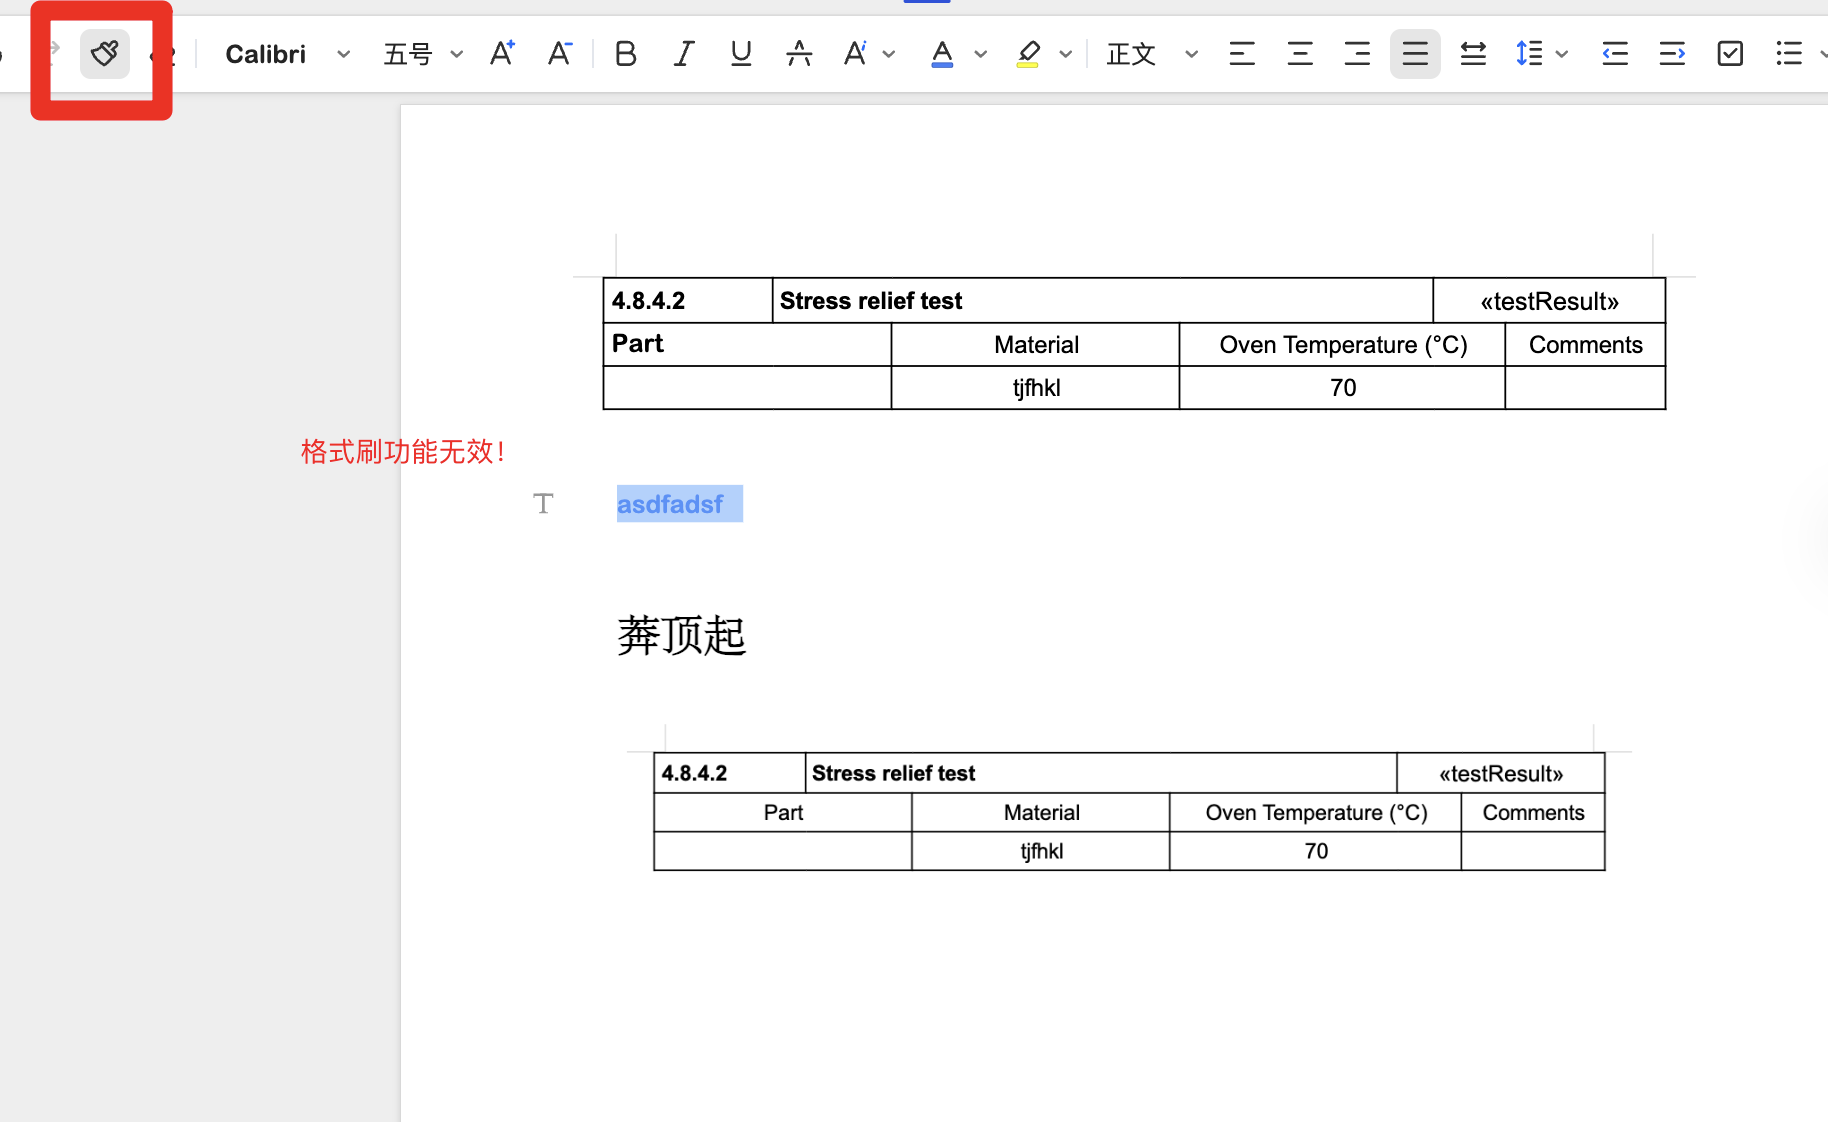Toggle strikethrough formatting
The image size is (1828, 1122).
[x=799, y=53]
